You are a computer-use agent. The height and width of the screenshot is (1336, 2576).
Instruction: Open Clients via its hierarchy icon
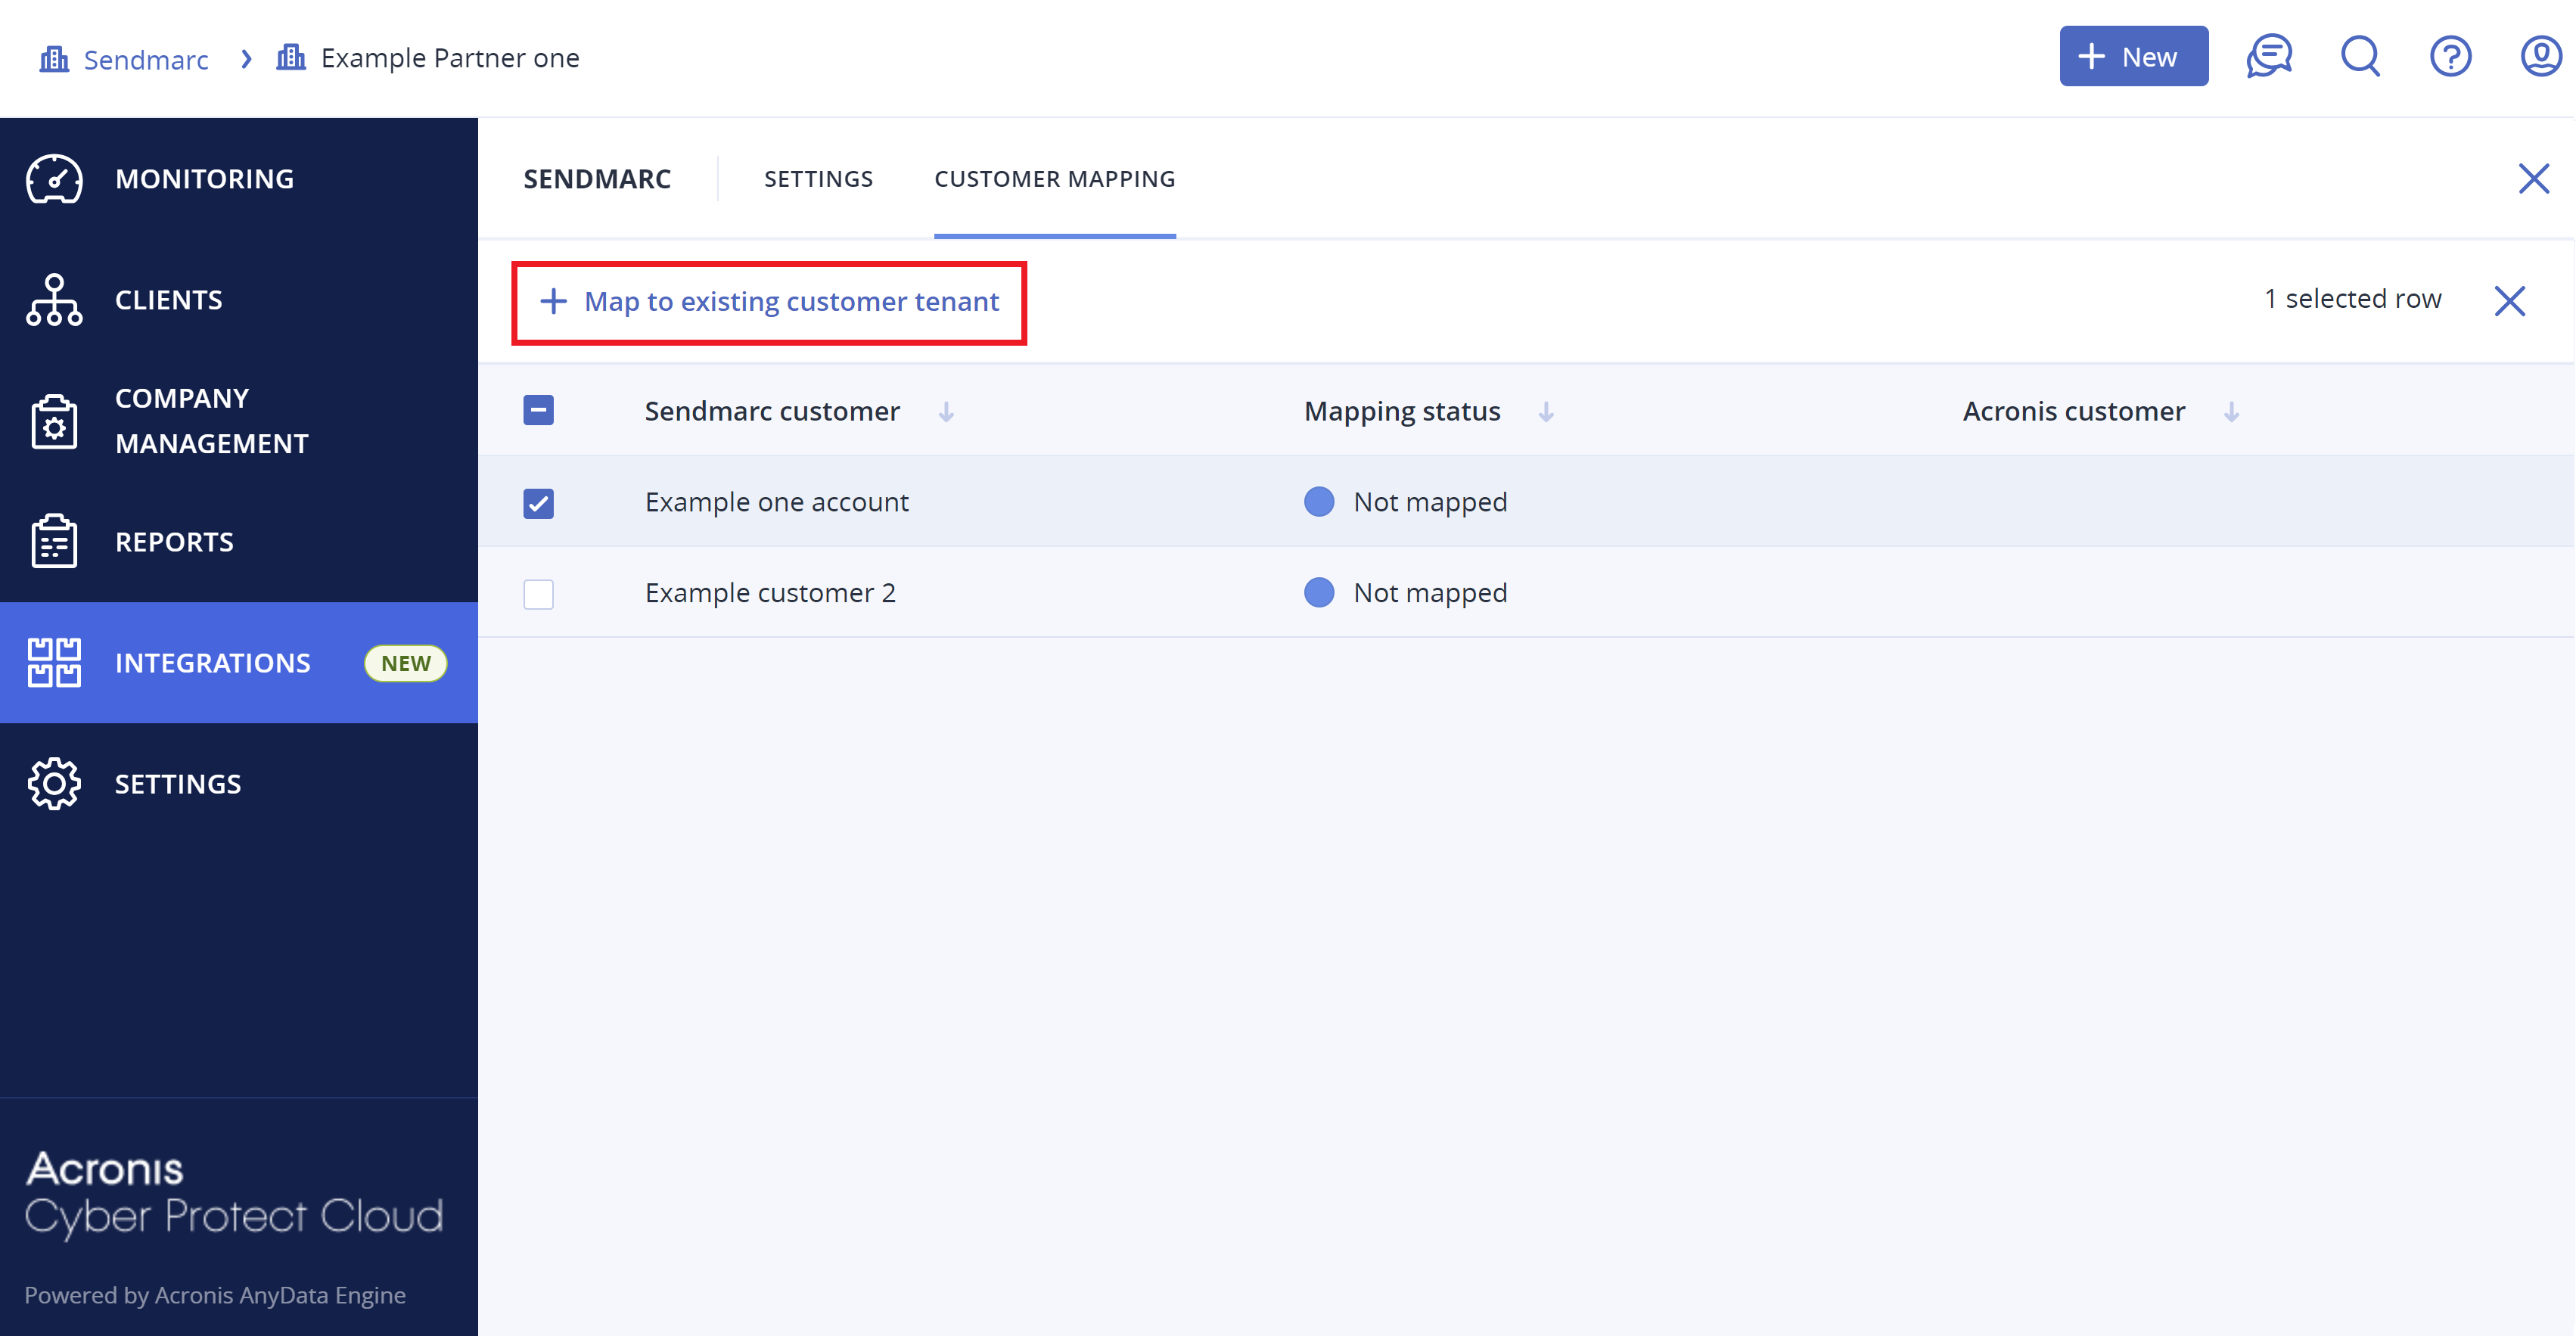54,300
